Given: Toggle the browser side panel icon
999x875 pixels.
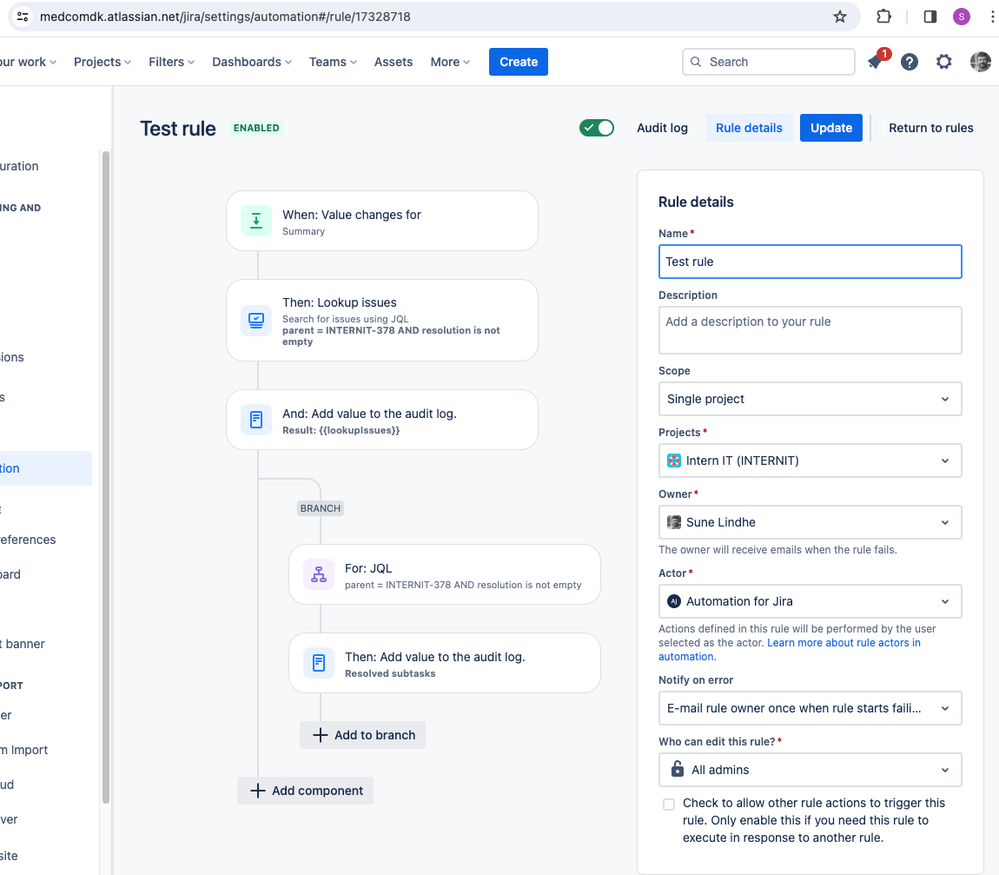Looking at the screenshot, I should click(930, 17).
